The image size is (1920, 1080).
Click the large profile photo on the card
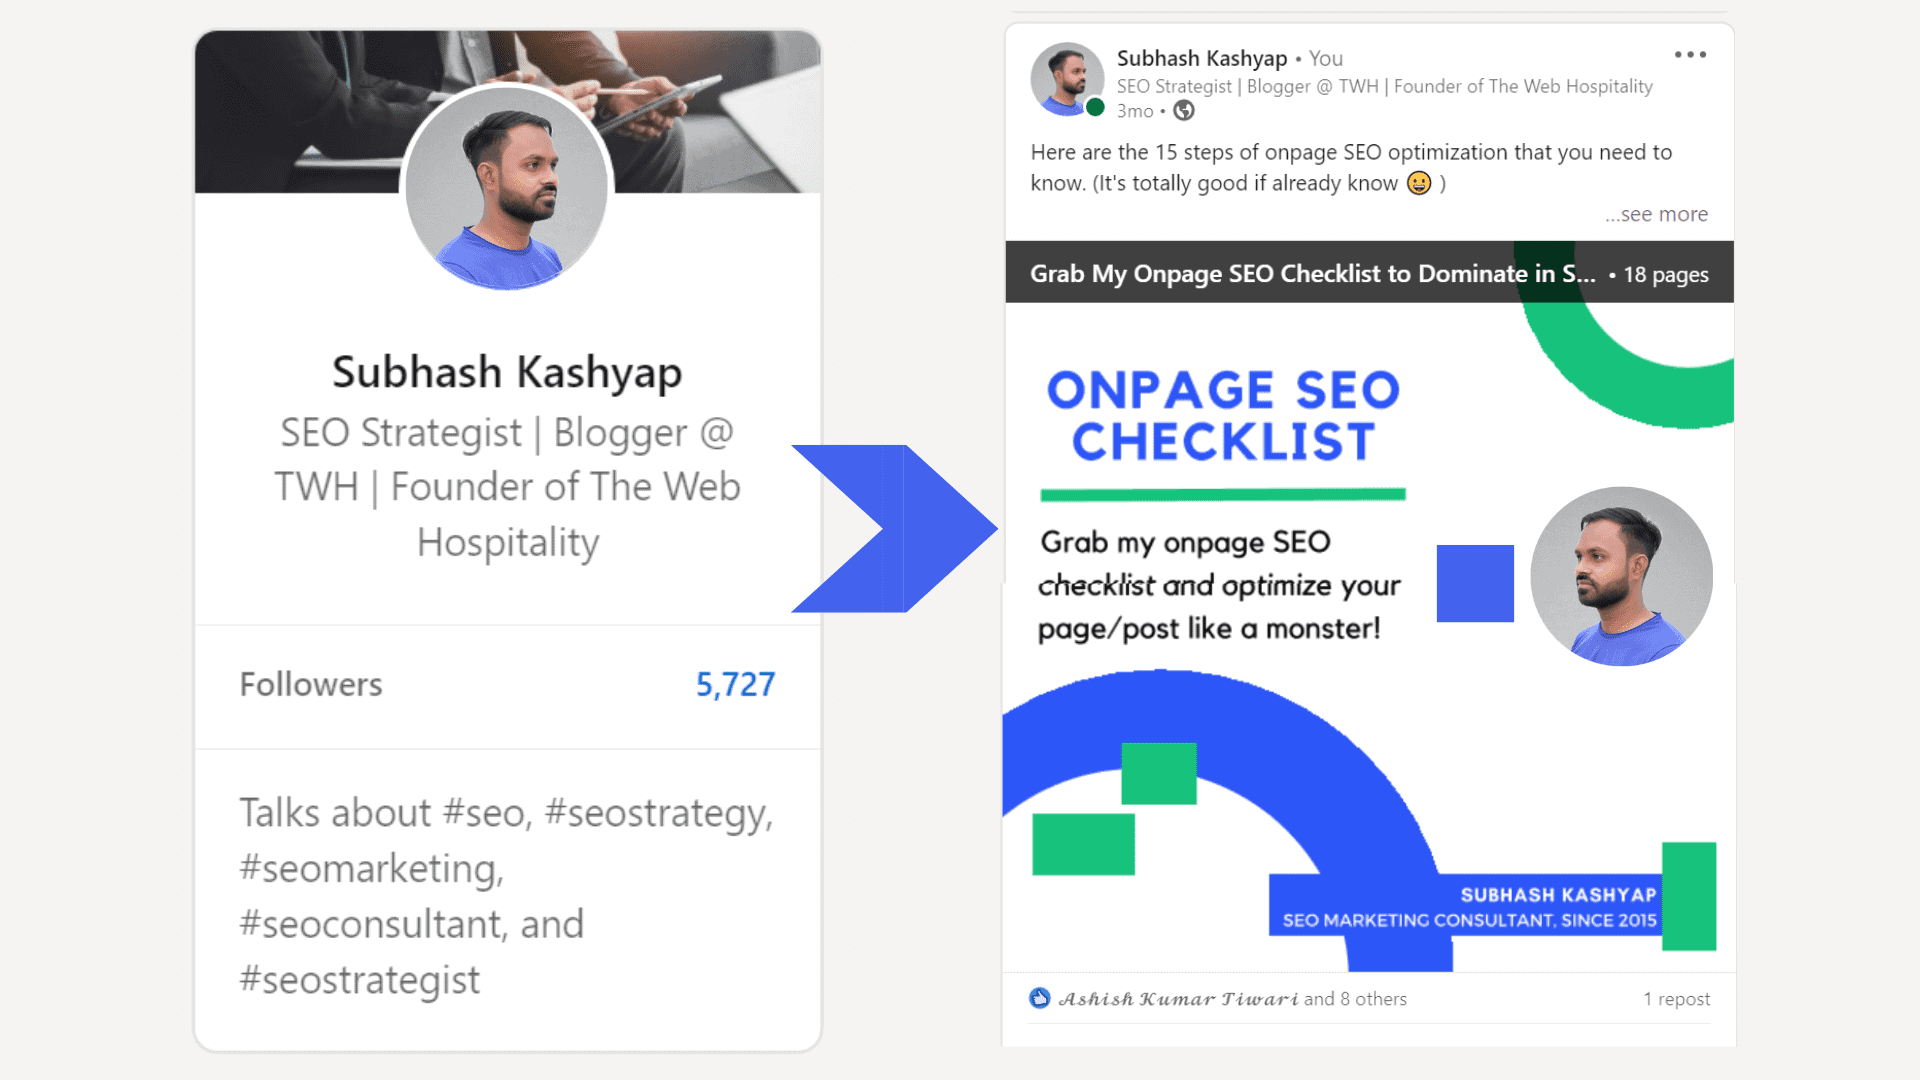pos(507,188)
